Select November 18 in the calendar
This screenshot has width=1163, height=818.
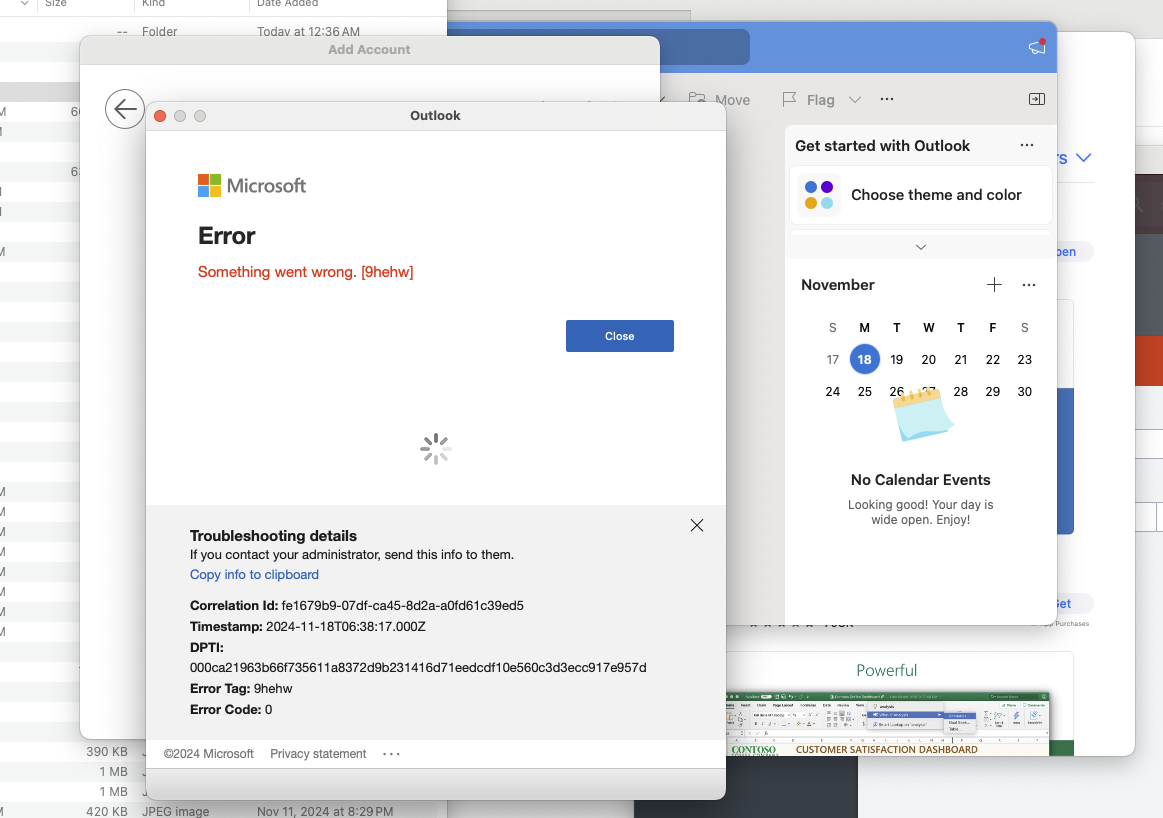864,360
